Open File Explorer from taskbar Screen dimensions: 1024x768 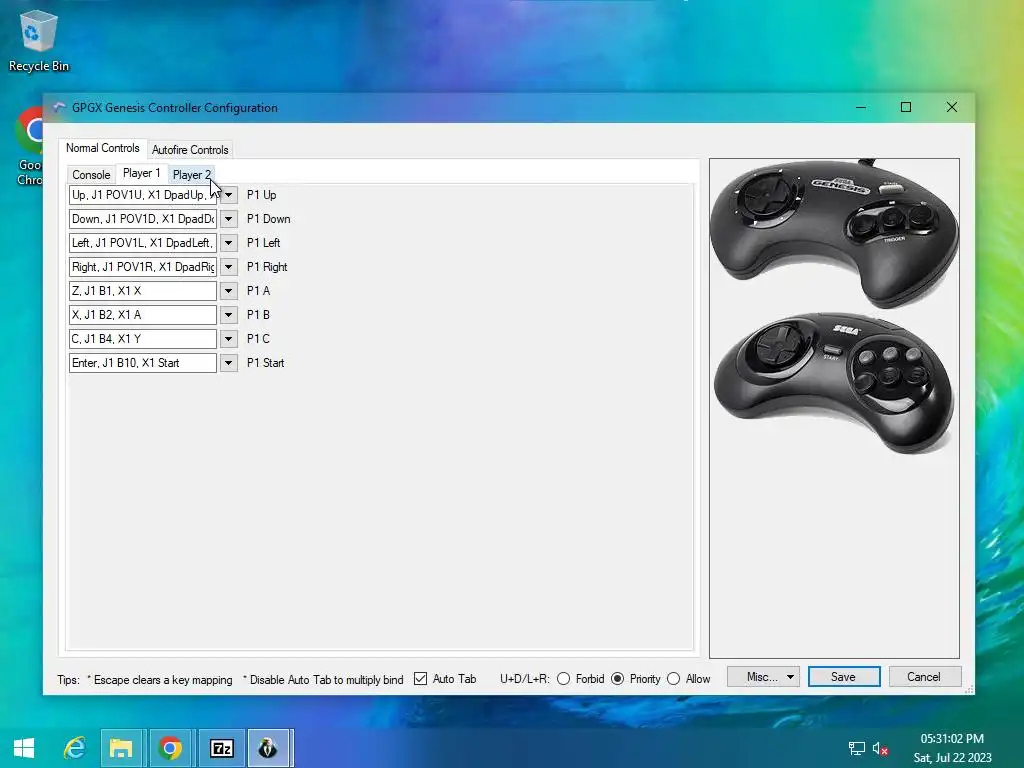(121, 748)
